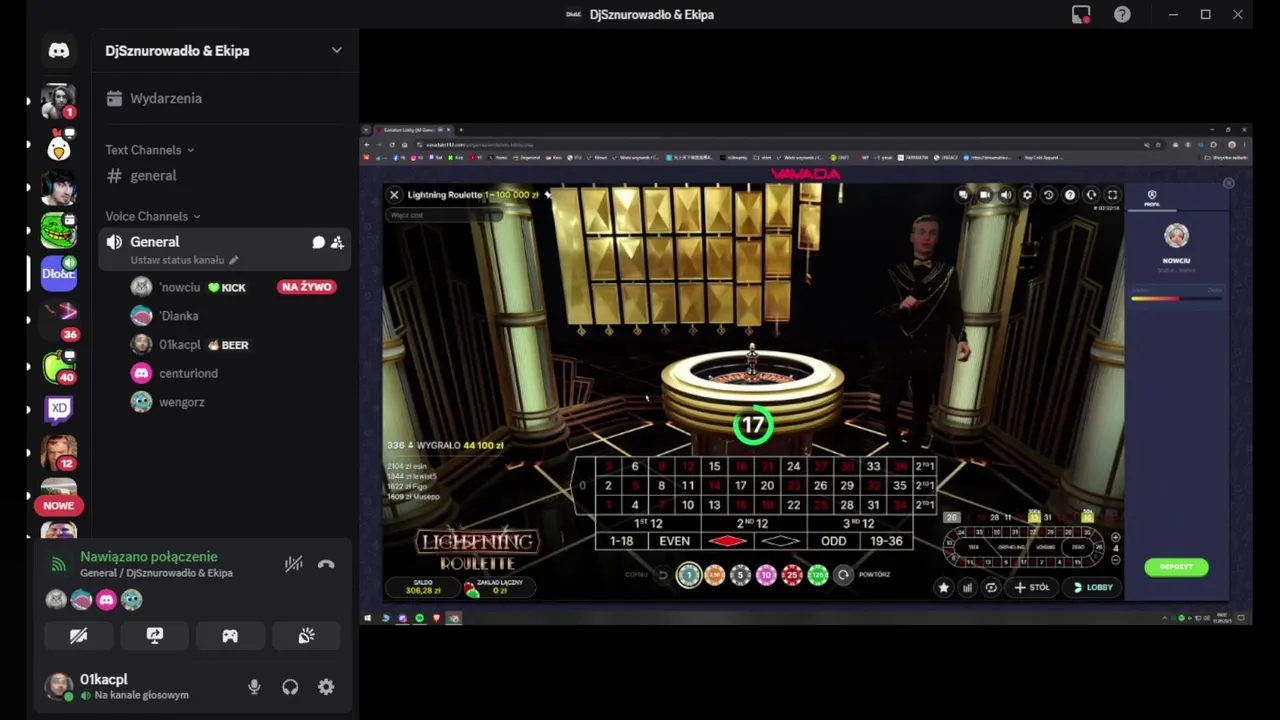Open Discord user settings gear
Screen dimensions: 1280x720
(x=326, y=687)
